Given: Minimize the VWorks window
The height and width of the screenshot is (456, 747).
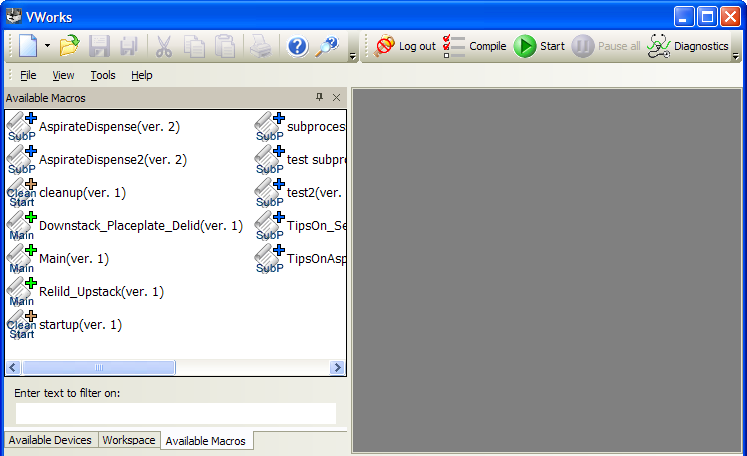Looking at the screenshot, I should [684, 17].
